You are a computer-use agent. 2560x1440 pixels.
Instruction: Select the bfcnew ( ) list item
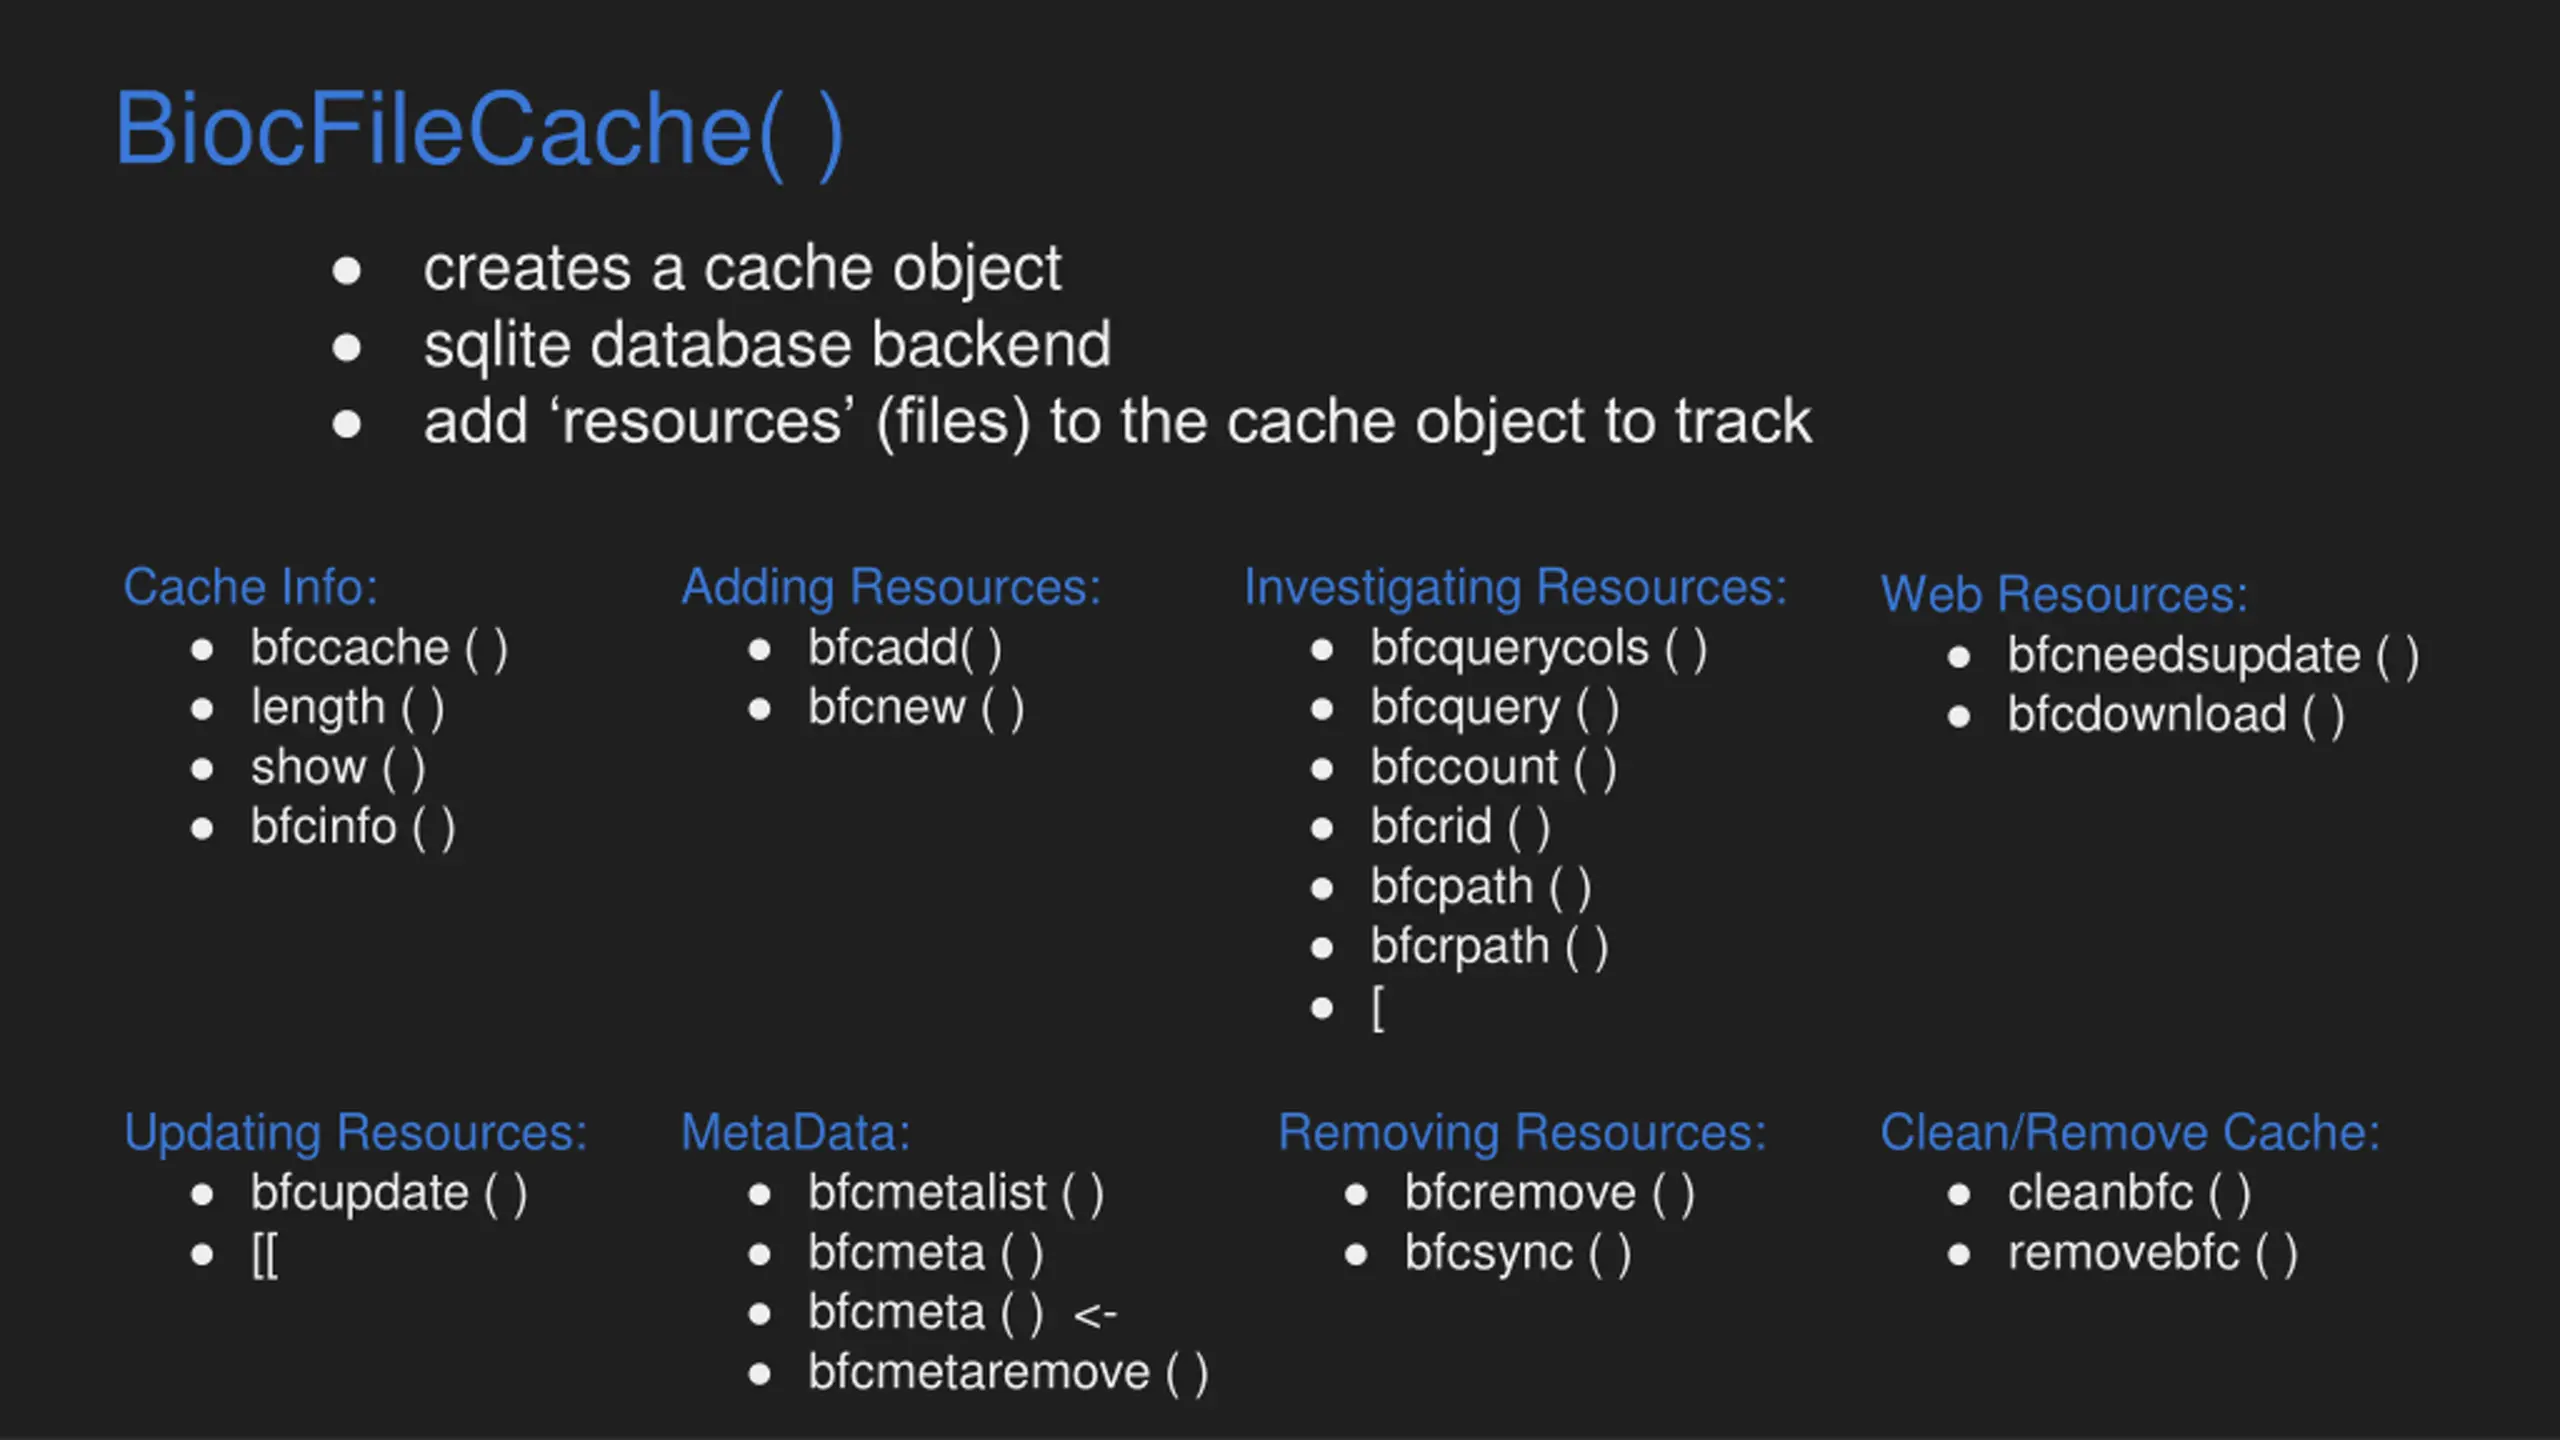click(915, 708)
